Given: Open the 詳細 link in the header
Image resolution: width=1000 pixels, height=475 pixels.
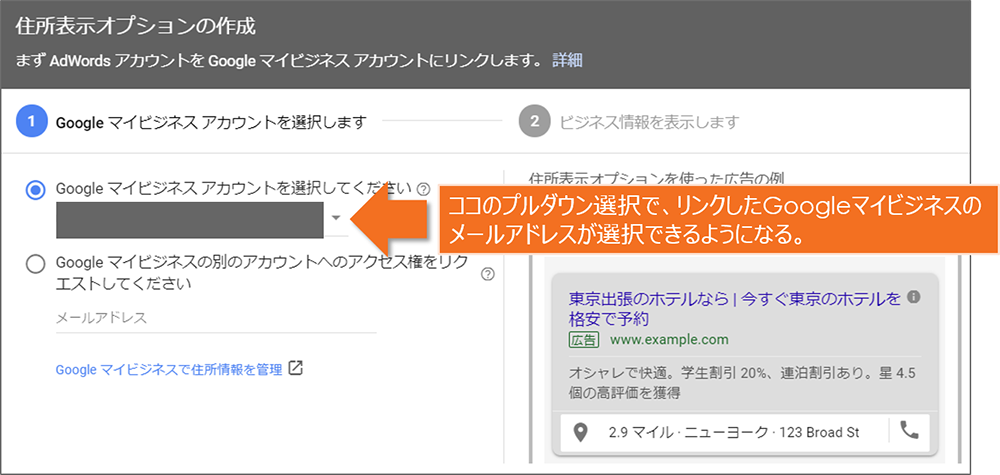Looking at the screenshot, I should point(567,61).
